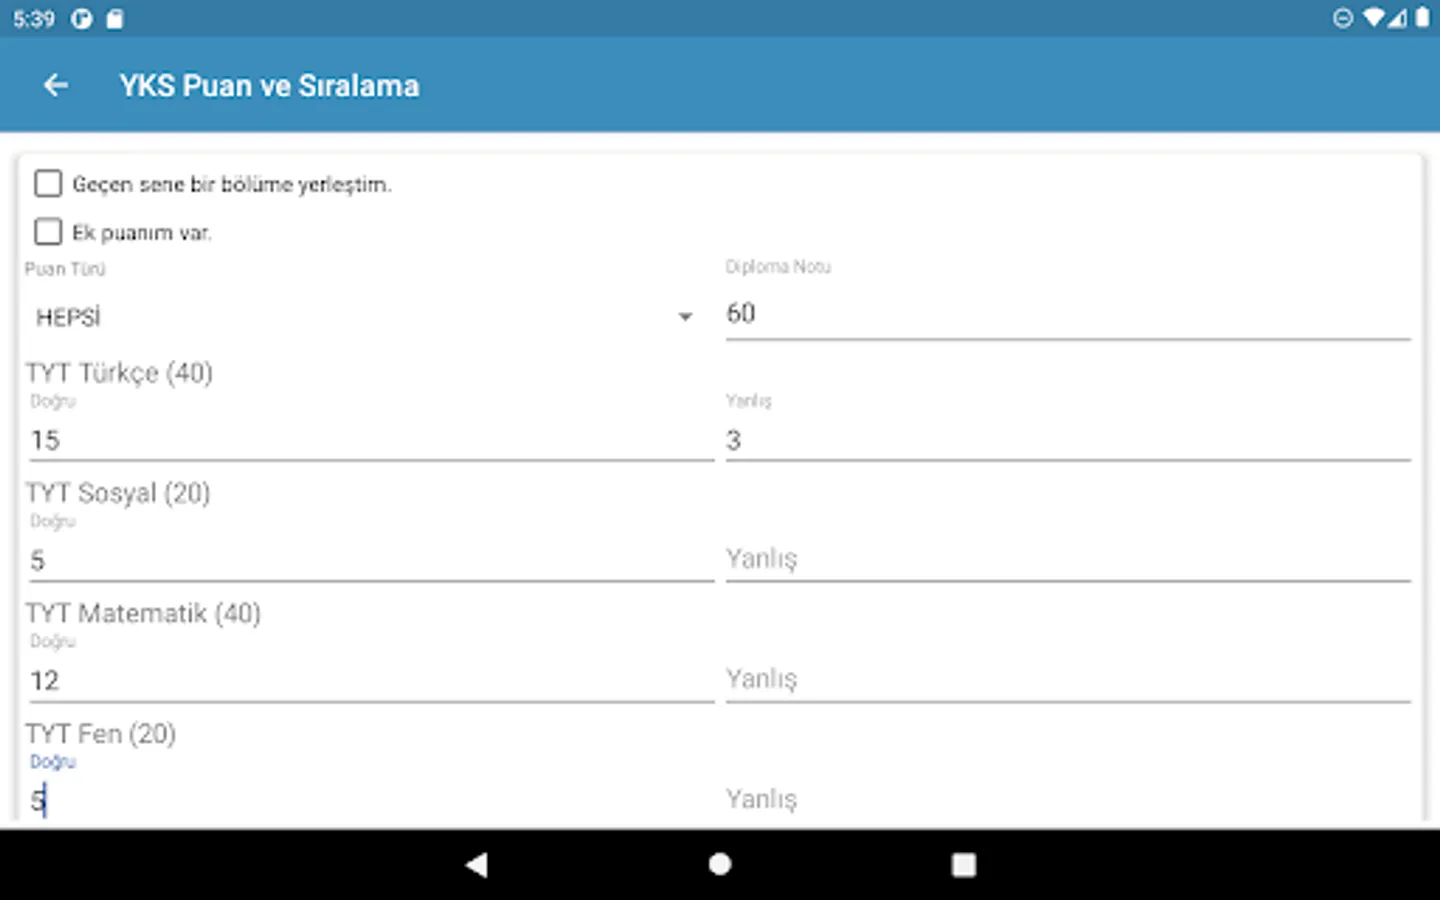
Task: Focus TYT Sosyal Doğru field
Action: coord(370,560)
